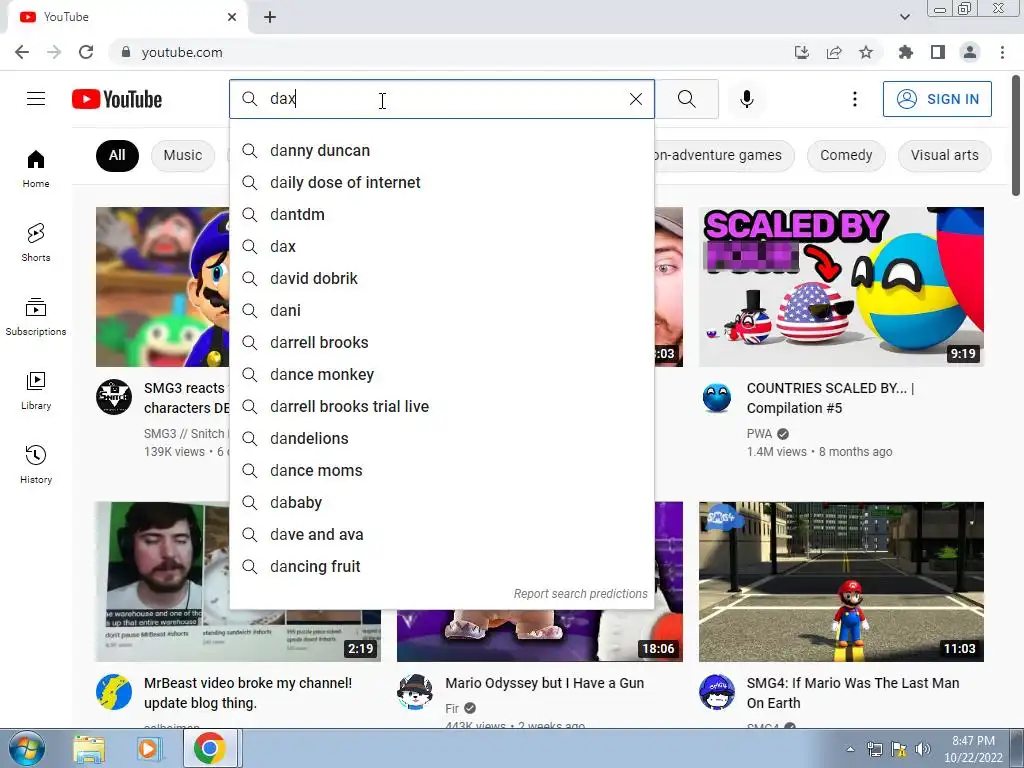Image resolution: width=1024 pixels, height=768 pixels.
Task: Choose suggestion 'daily dose of internet'
Action: (441, 182)
